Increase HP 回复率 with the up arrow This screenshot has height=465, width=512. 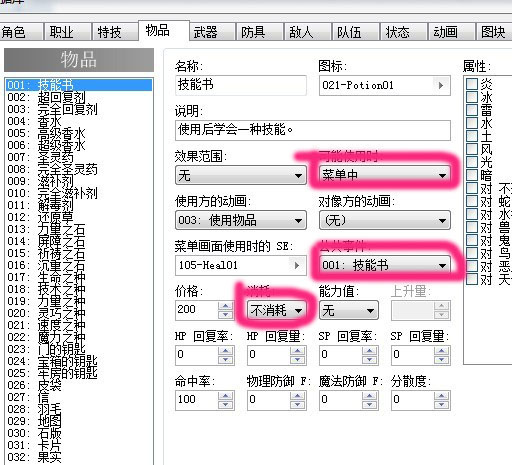[x=226, y=351]
